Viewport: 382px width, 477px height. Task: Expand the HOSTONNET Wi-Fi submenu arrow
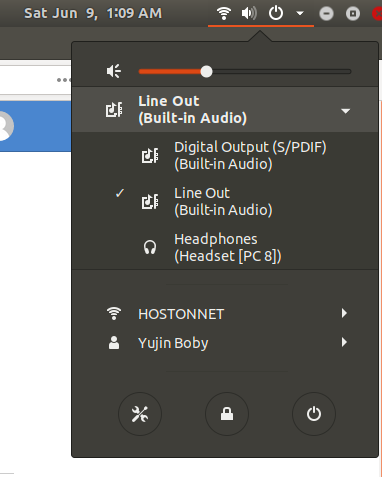pyautogui.click(x=344, y=313)
